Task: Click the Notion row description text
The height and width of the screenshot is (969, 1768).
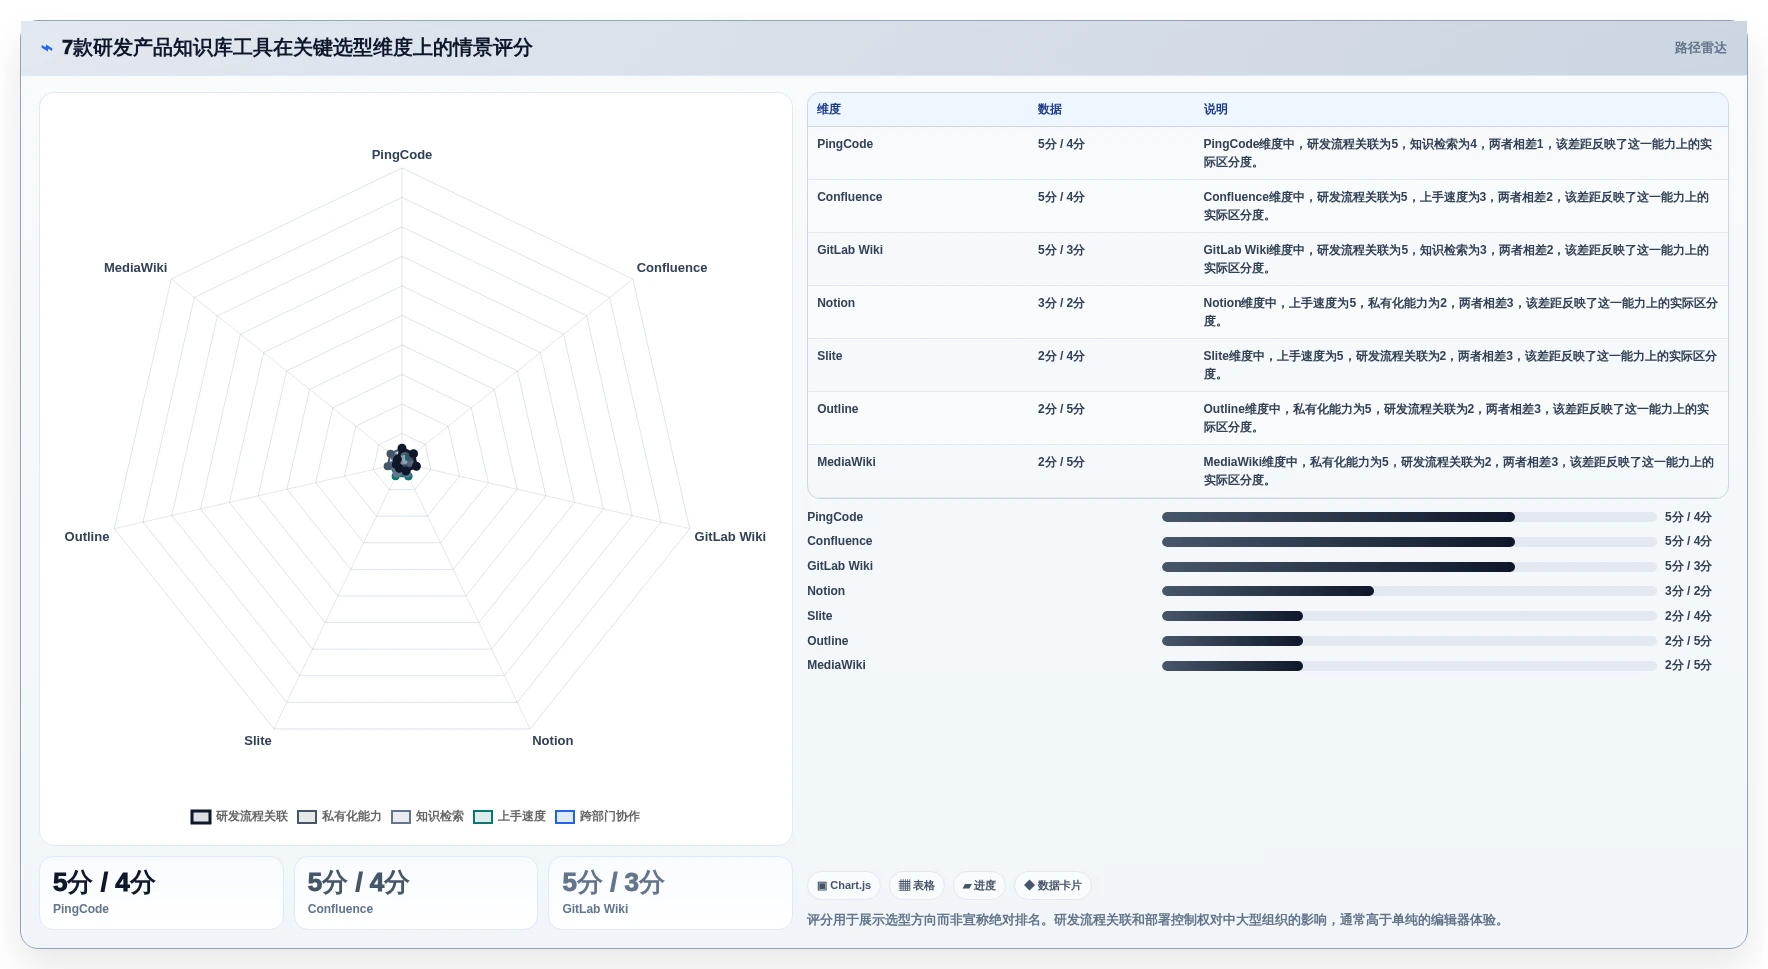Action: point(1460,312)
